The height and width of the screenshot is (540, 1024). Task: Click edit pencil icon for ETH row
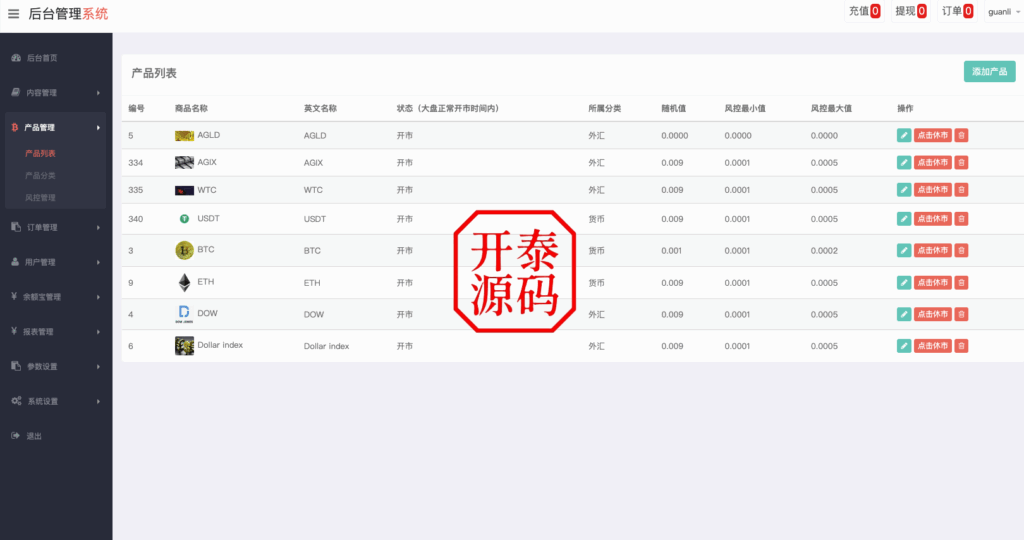coord(904,283)
